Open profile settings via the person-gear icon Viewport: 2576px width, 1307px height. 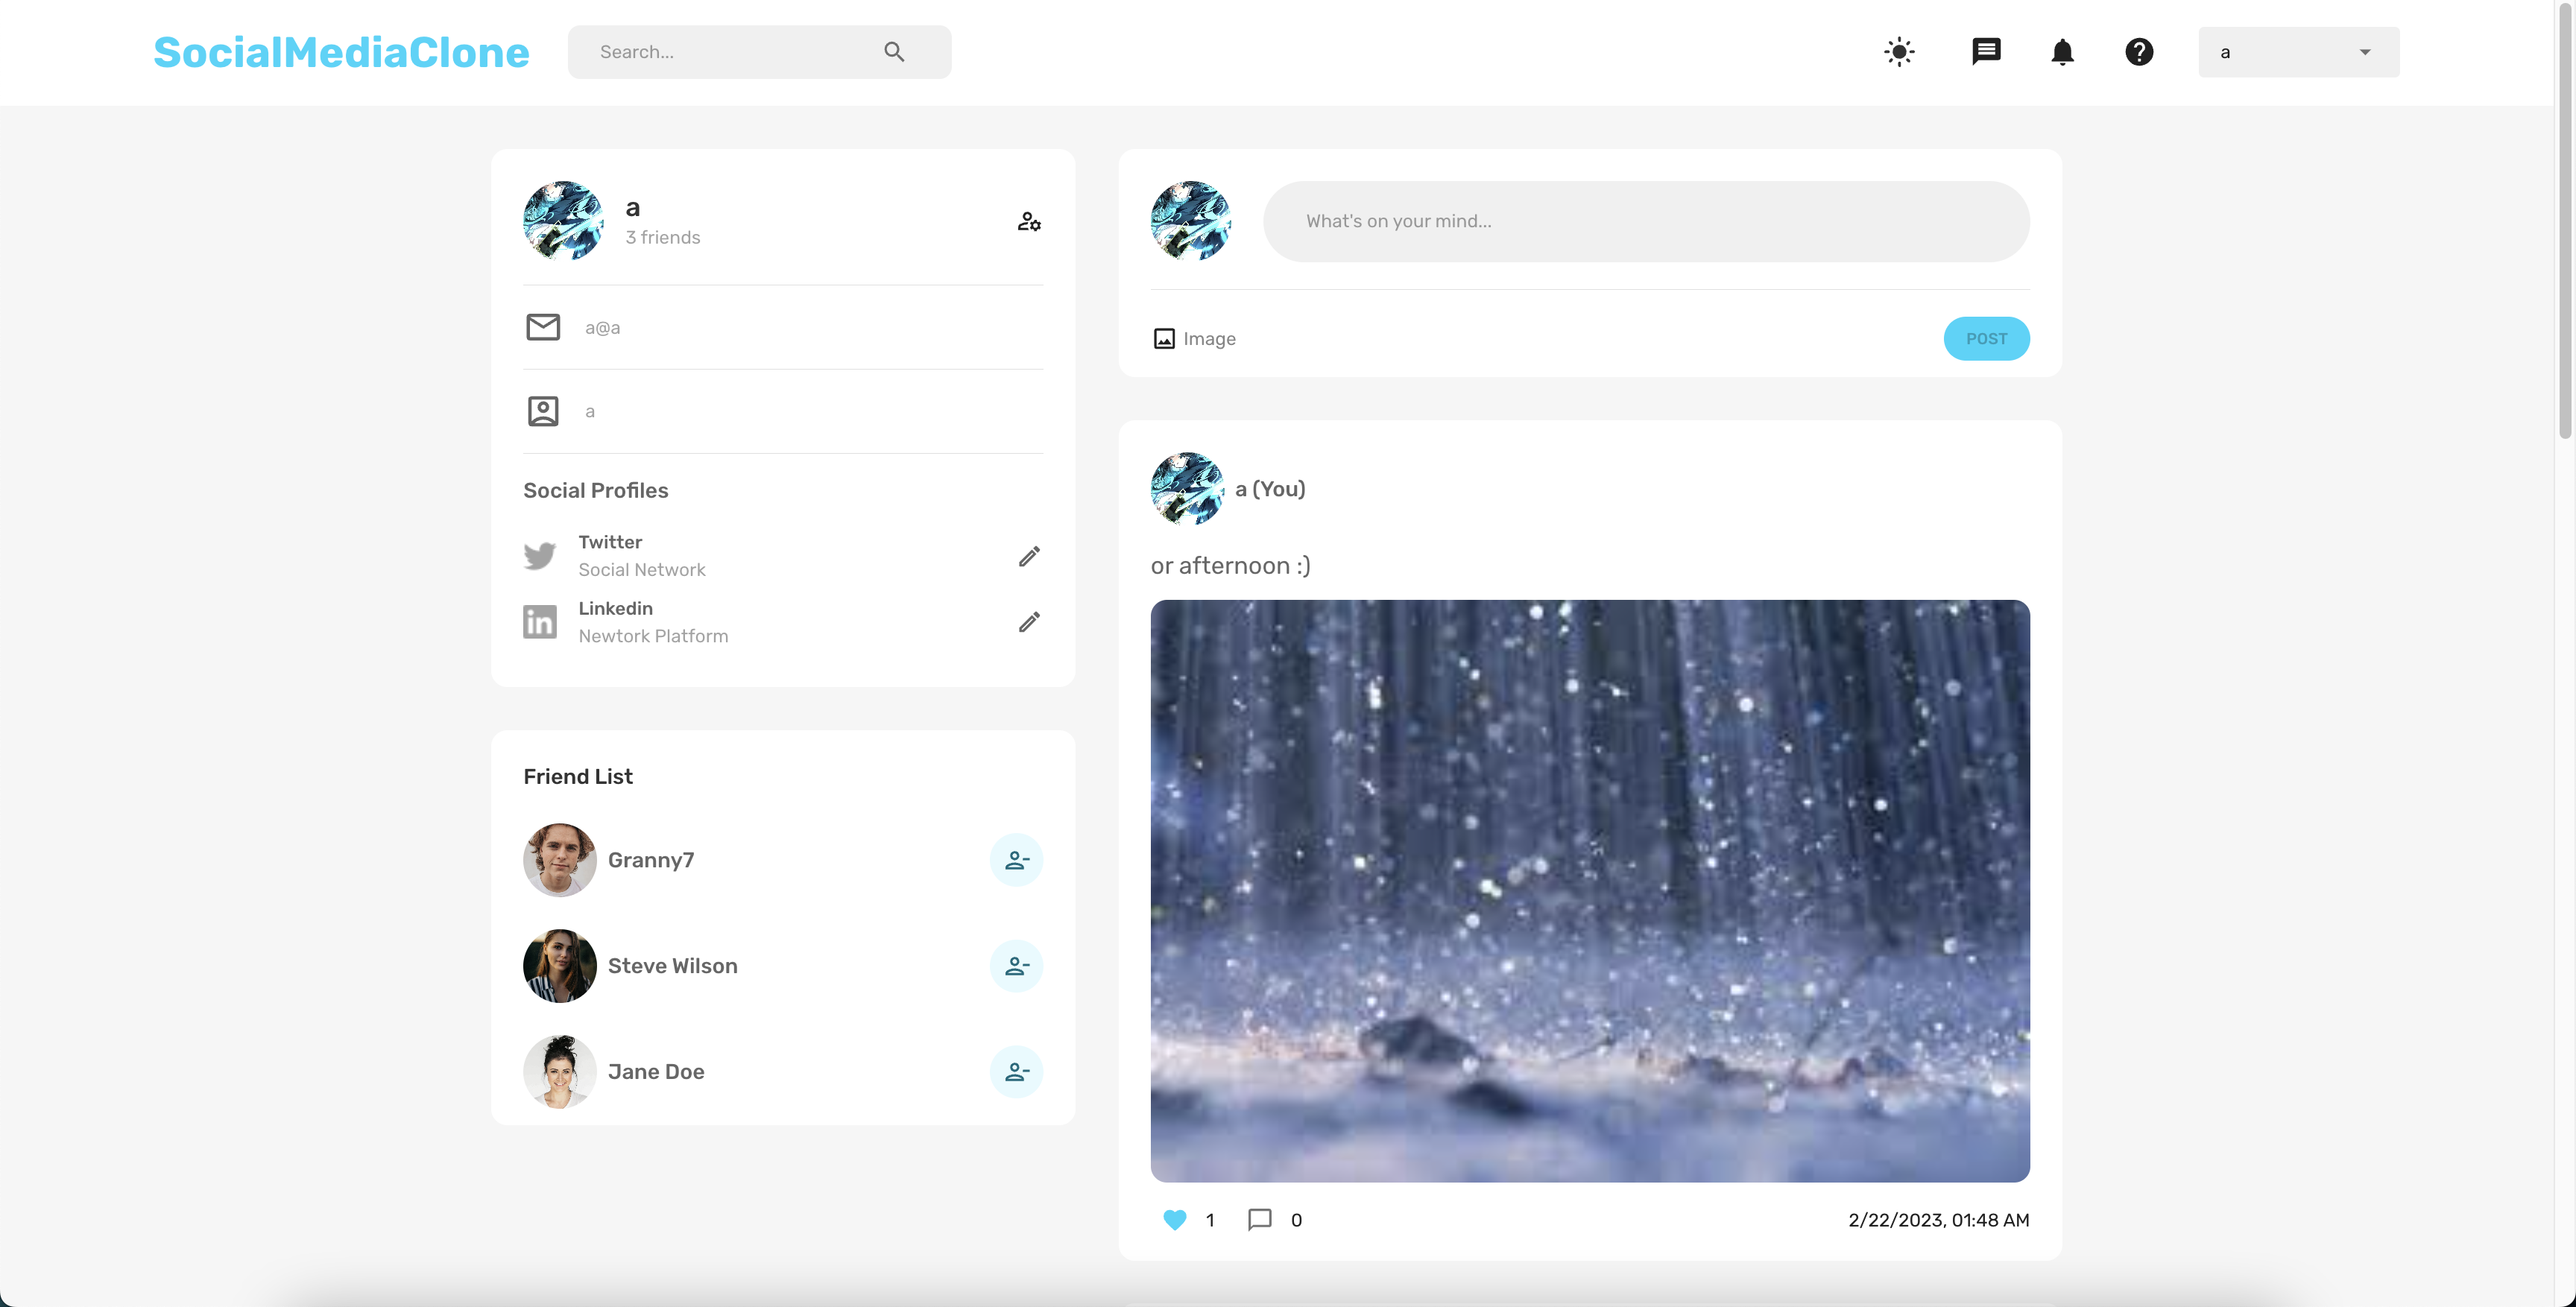(1029, 222)
